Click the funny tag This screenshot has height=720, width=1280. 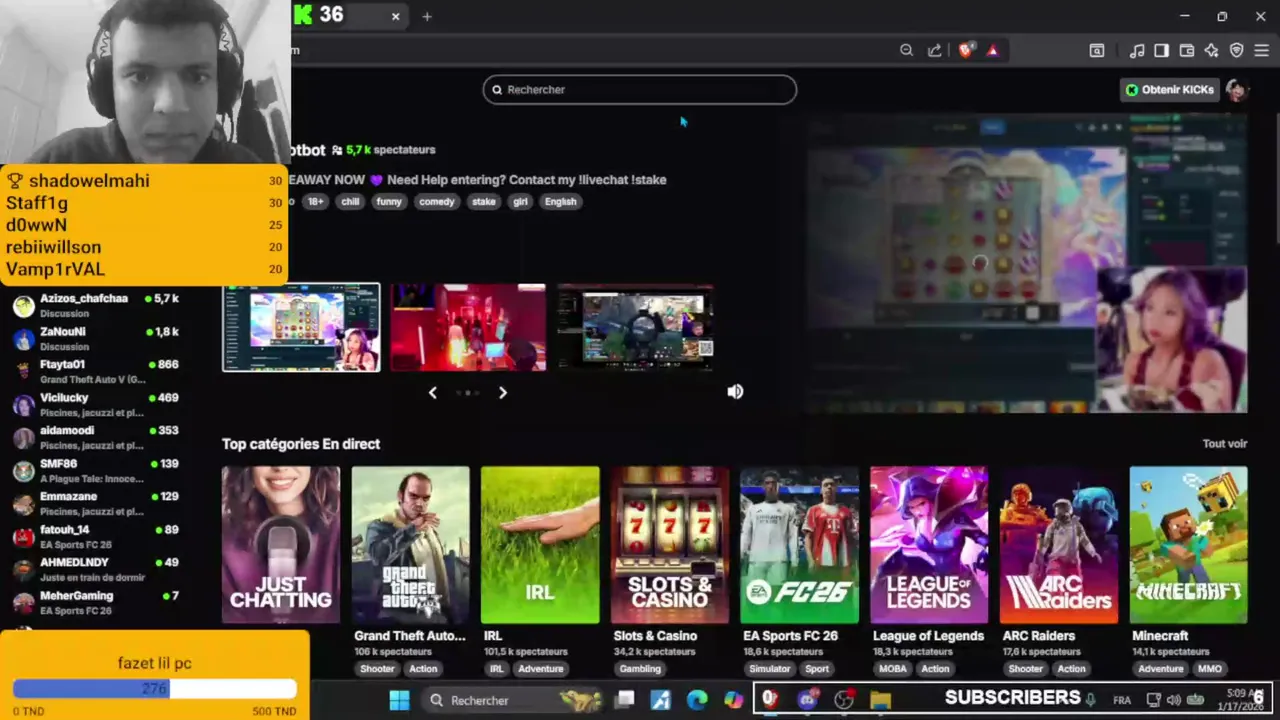[389, 201]
